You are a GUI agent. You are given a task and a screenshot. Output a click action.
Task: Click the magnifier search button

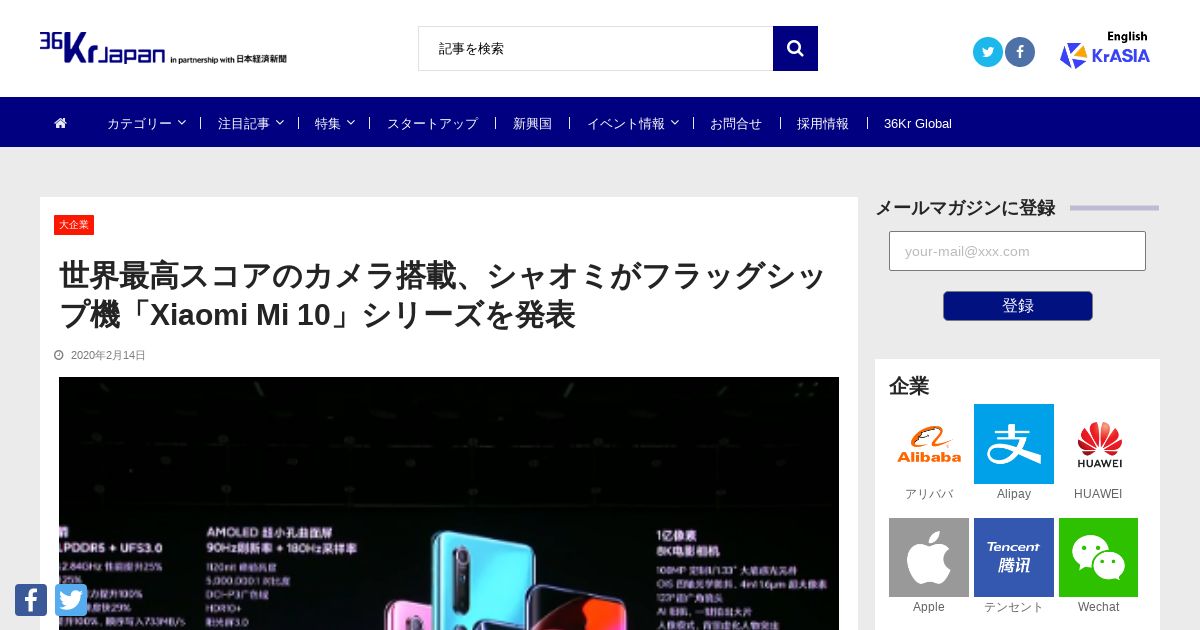point(795,48)
